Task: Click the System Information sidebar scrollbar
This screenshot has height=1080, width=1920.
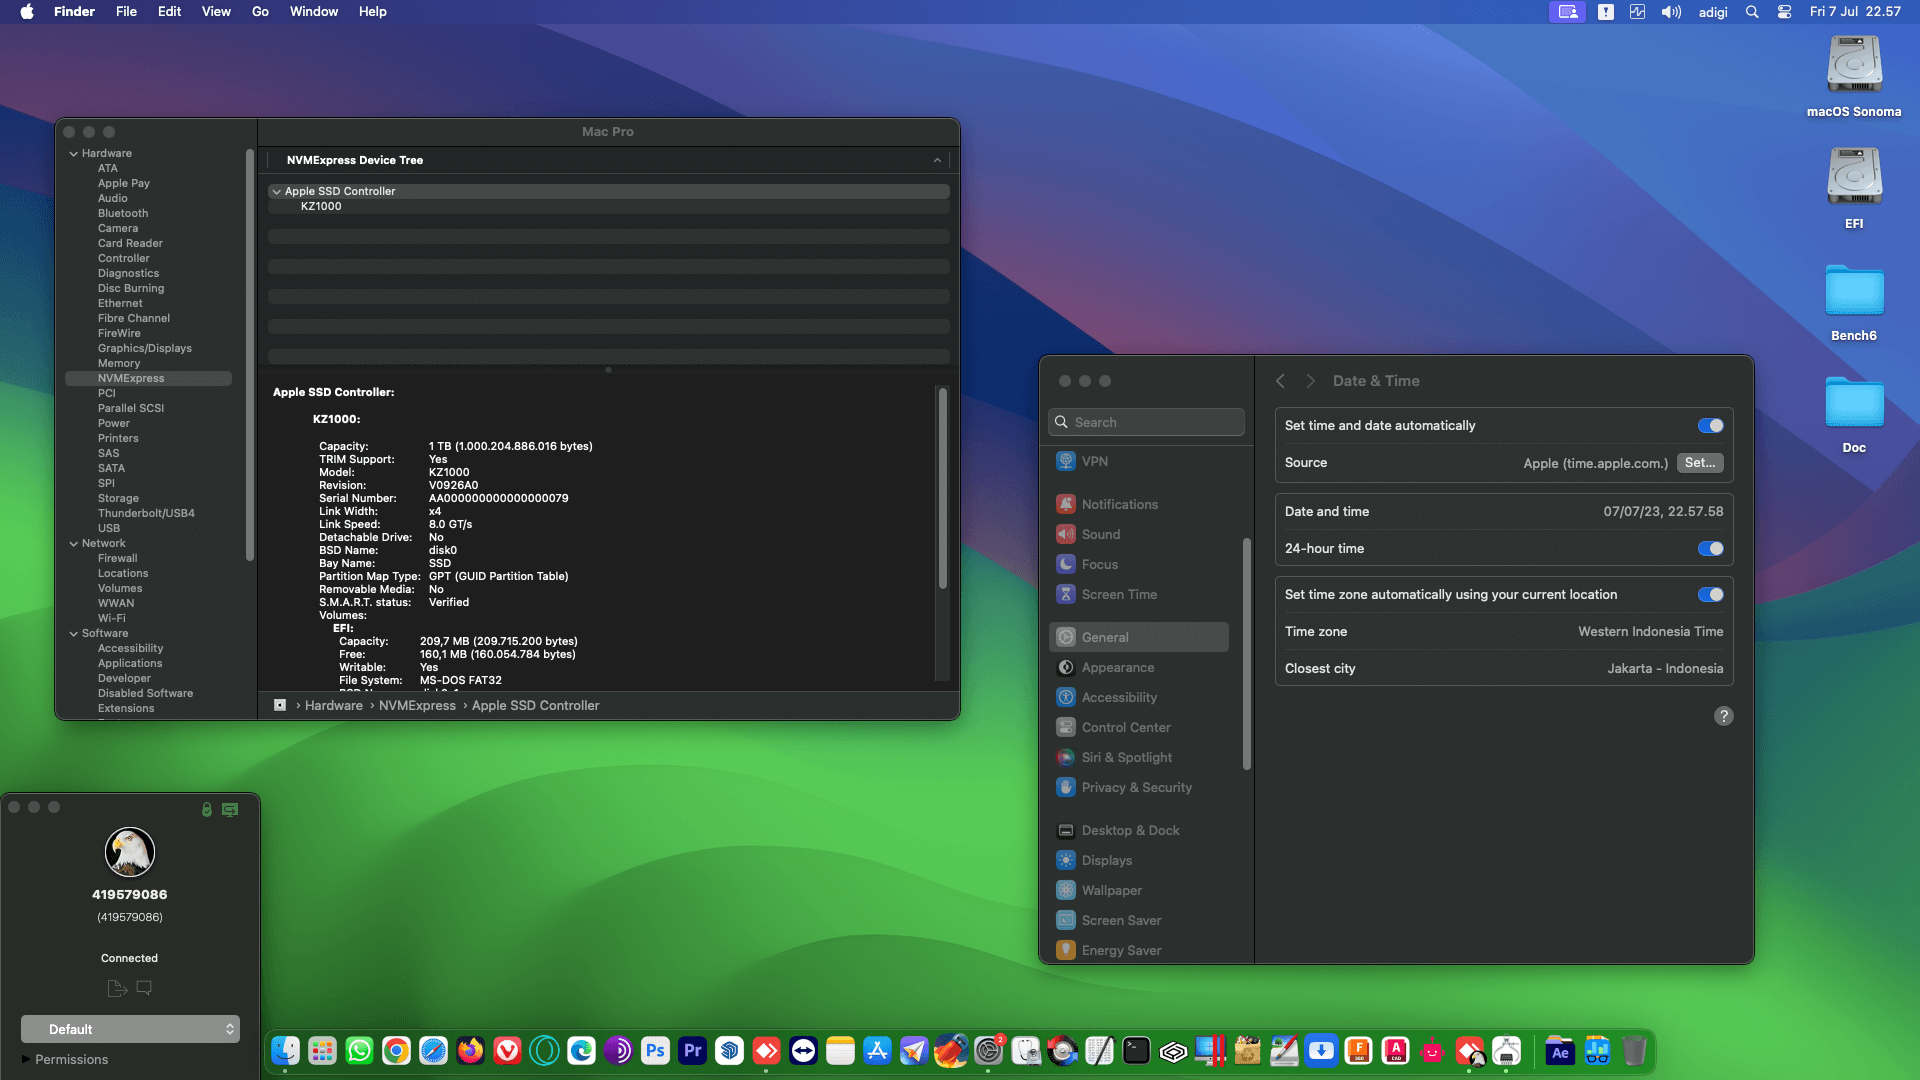Action: [249, 355]
